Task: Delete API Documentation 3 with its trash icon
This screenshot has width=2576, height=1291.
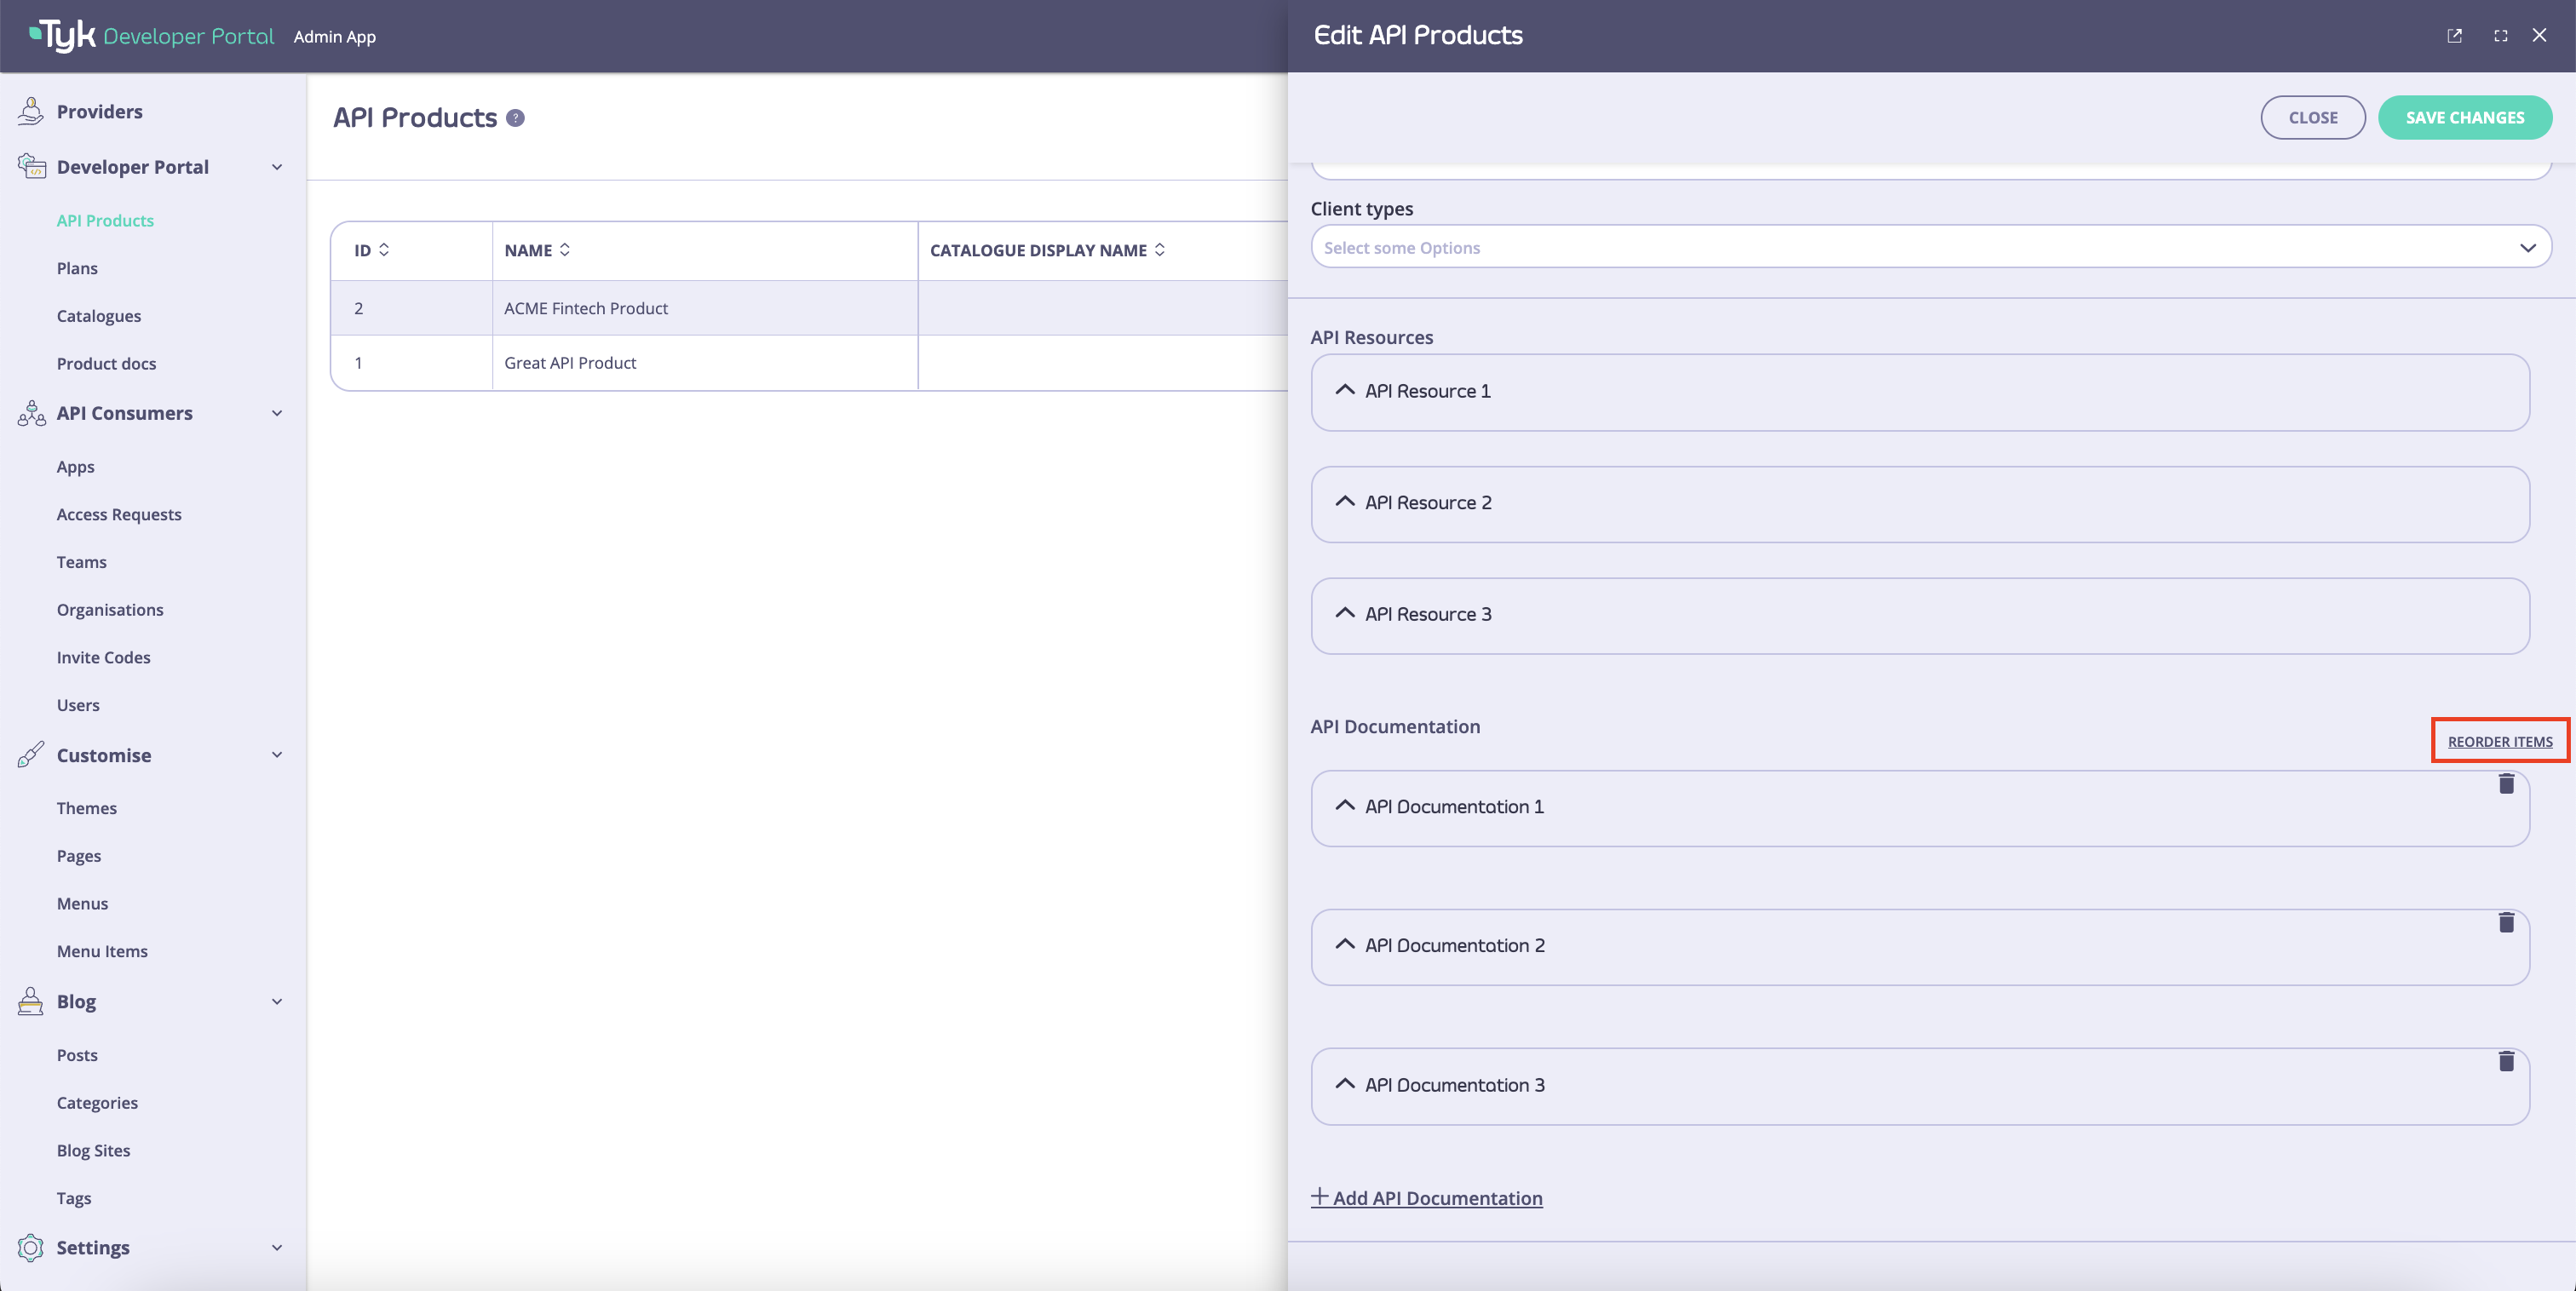Action: [2507, 1062]
